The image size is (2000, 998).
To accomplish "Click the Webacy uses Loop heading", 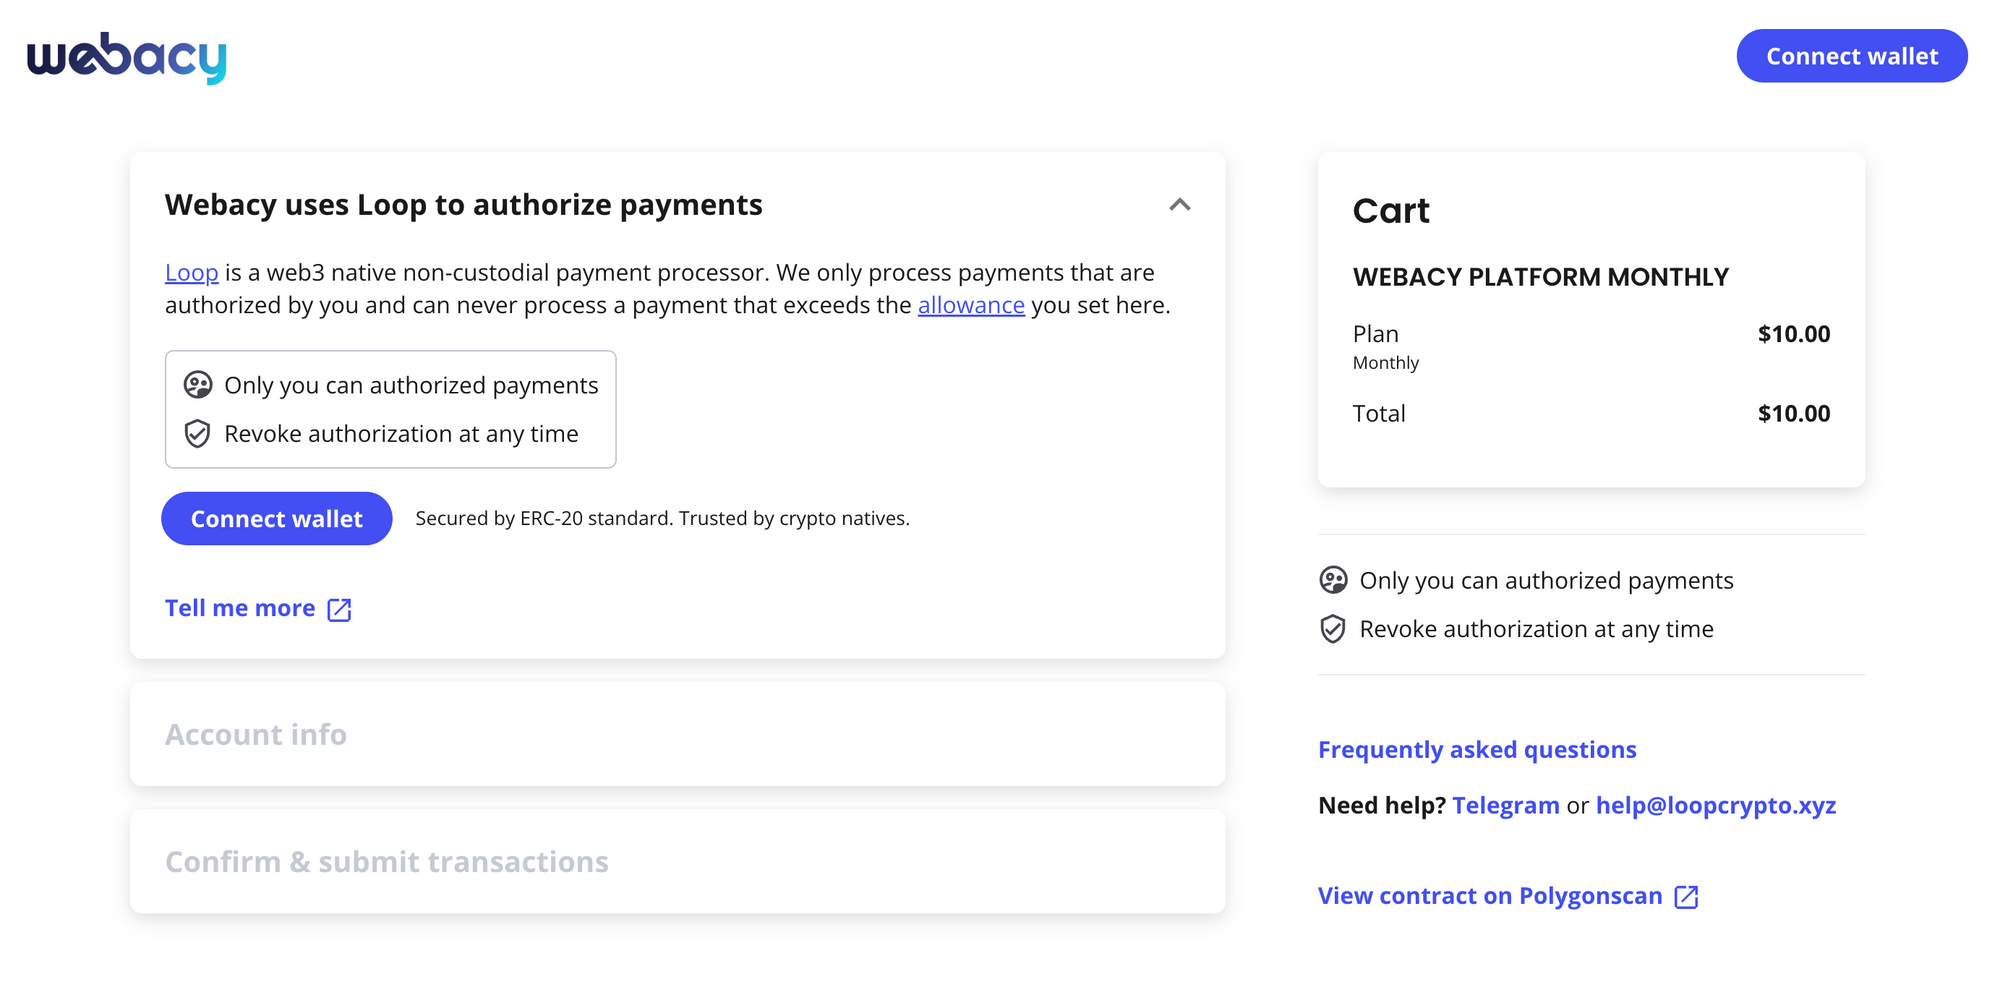I will 464,205.
